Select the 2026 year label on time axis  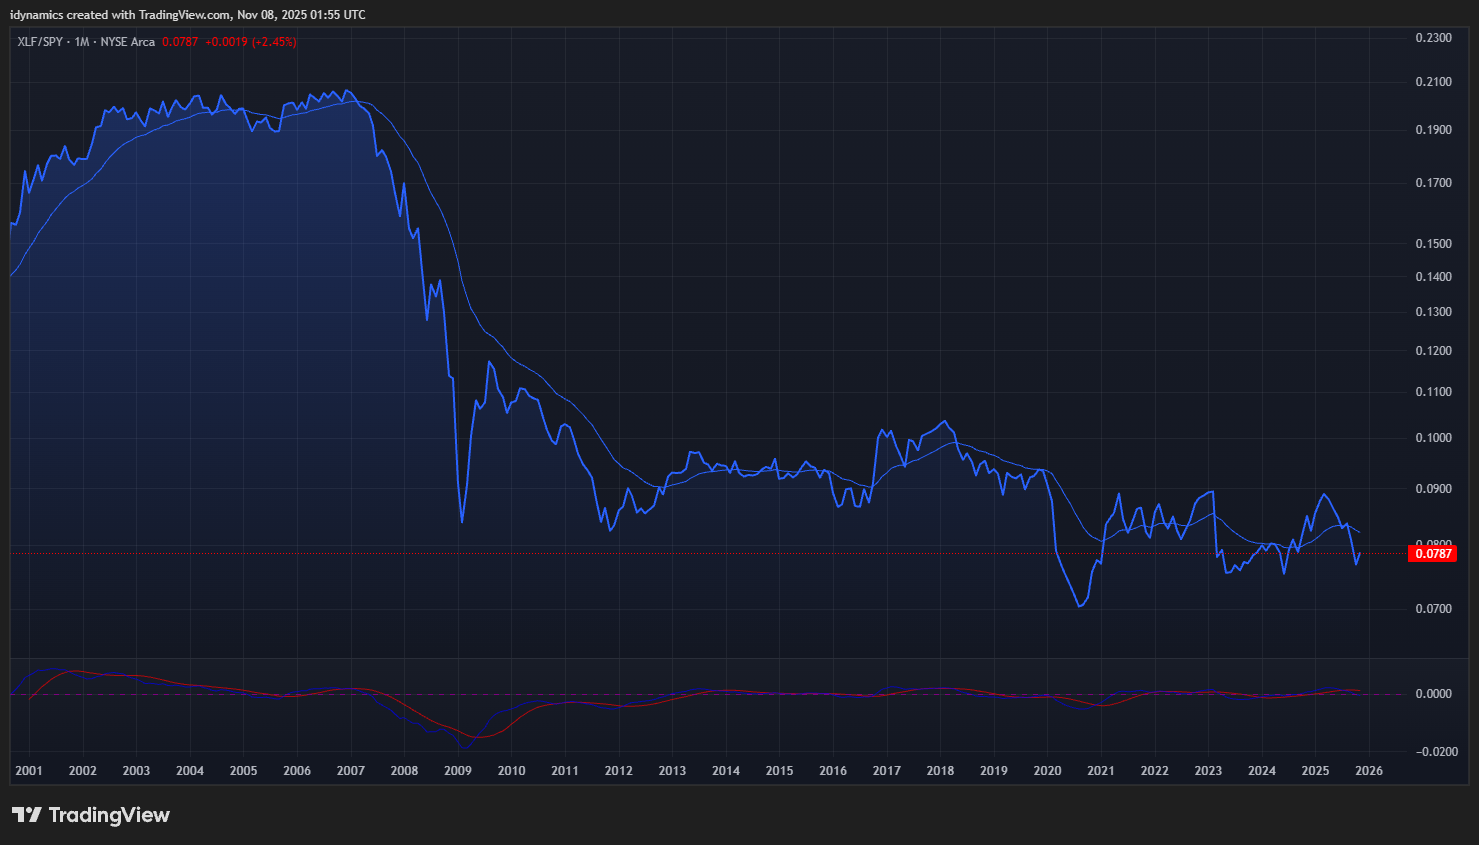coord(1368,770)
